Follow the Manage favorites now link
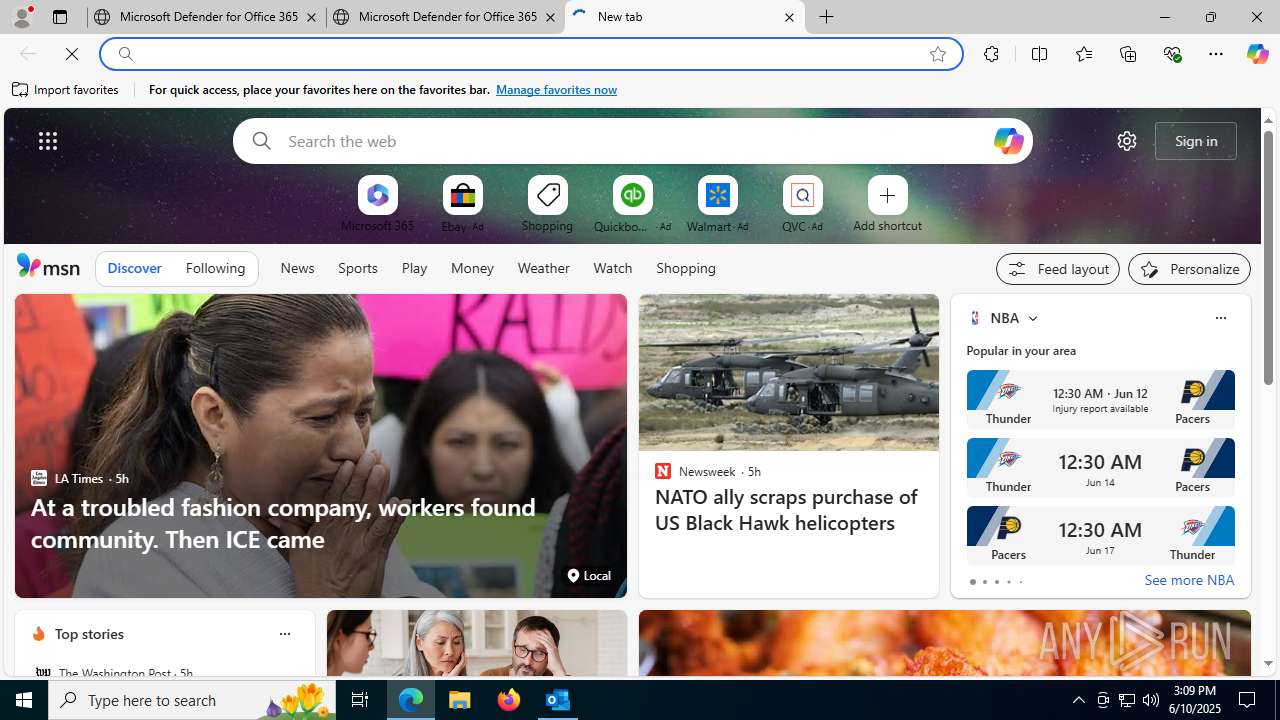This screenshot has height=720, width=1280. (556, 90)
